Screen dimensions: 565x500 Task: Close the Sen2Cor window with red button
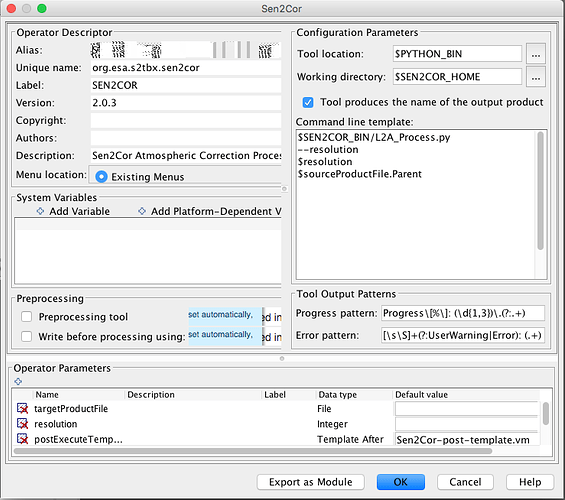[x=11, y=8]
